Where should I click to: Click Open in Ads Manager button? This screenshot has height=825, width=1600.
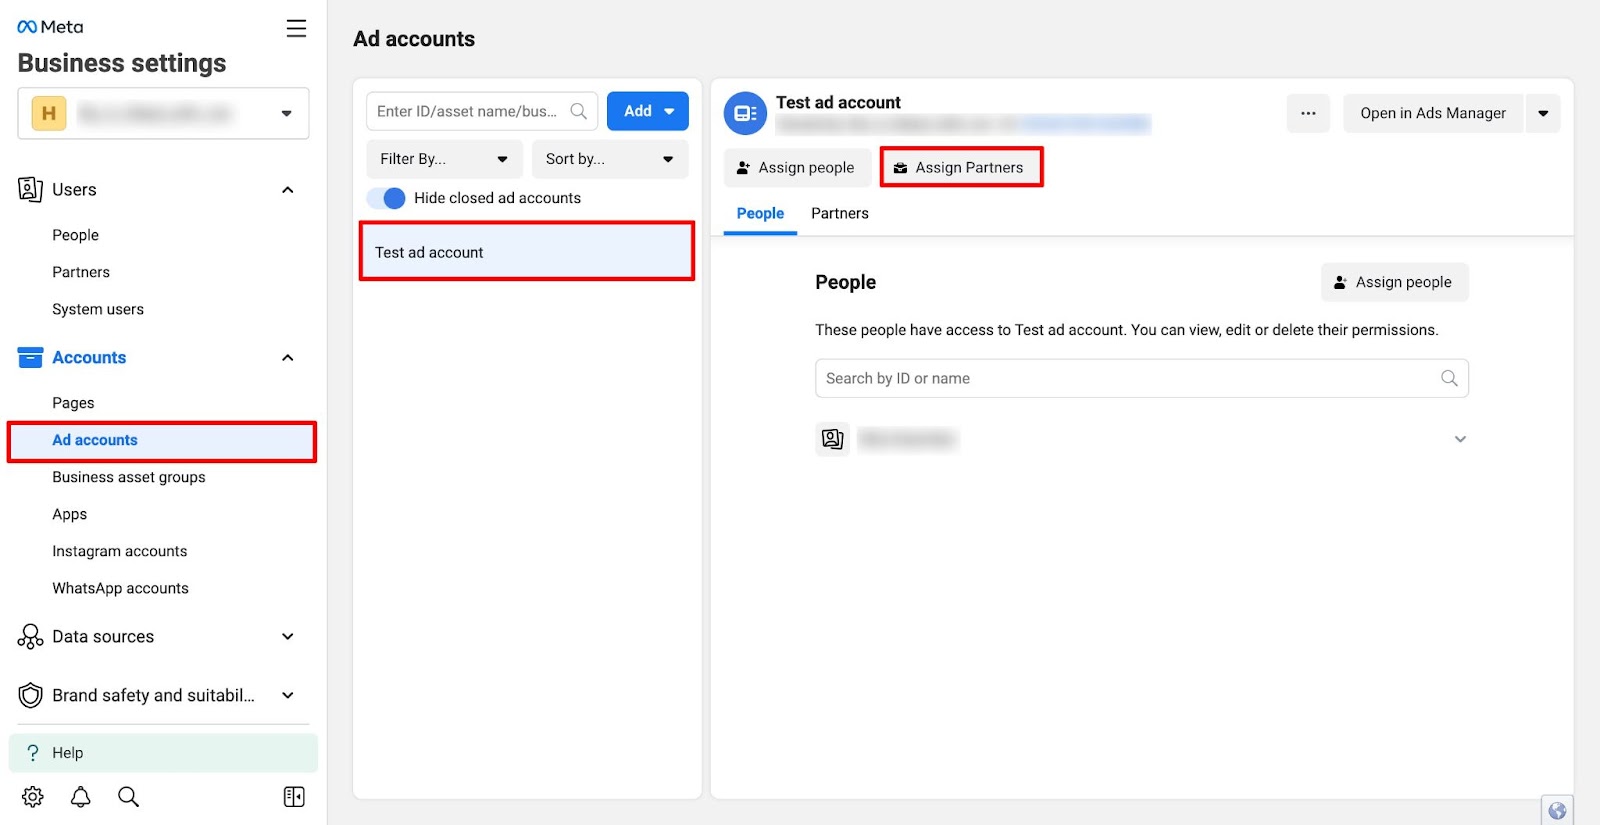coord(1433,113)
